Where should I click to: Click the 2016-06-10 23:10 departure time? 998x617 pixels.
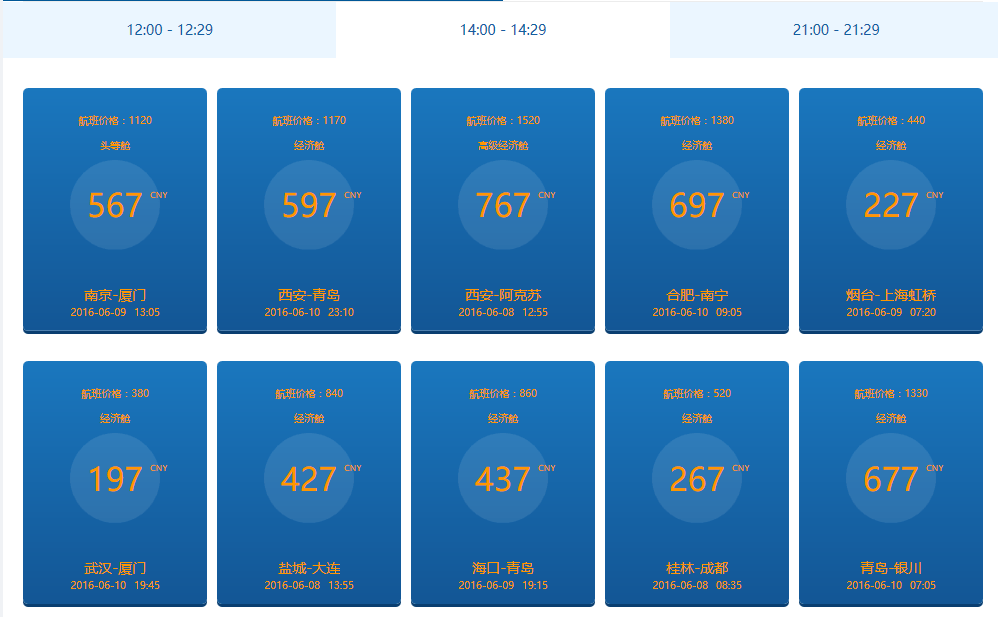tap(309, 312)
